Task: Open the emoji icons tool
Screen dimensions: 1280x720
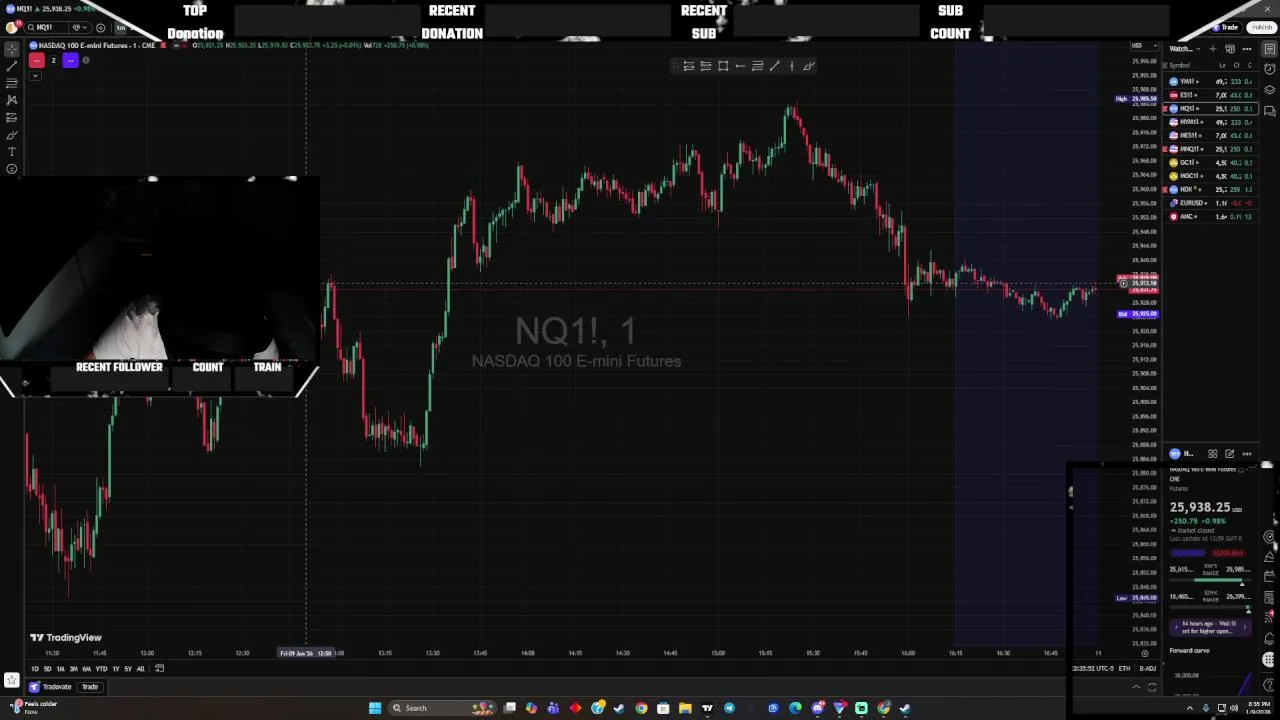Action: pyautogui.click(x=11, y=169)
